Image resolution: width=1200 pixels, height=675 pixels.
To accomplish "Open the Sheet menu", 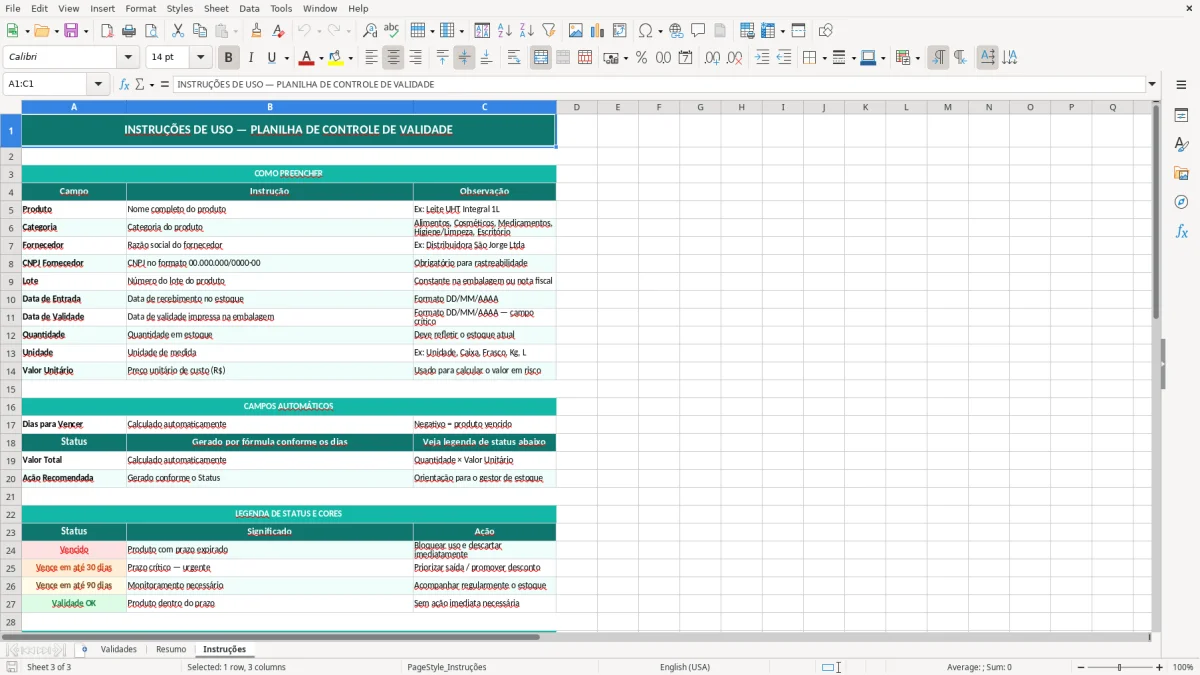I will point(216,8).
